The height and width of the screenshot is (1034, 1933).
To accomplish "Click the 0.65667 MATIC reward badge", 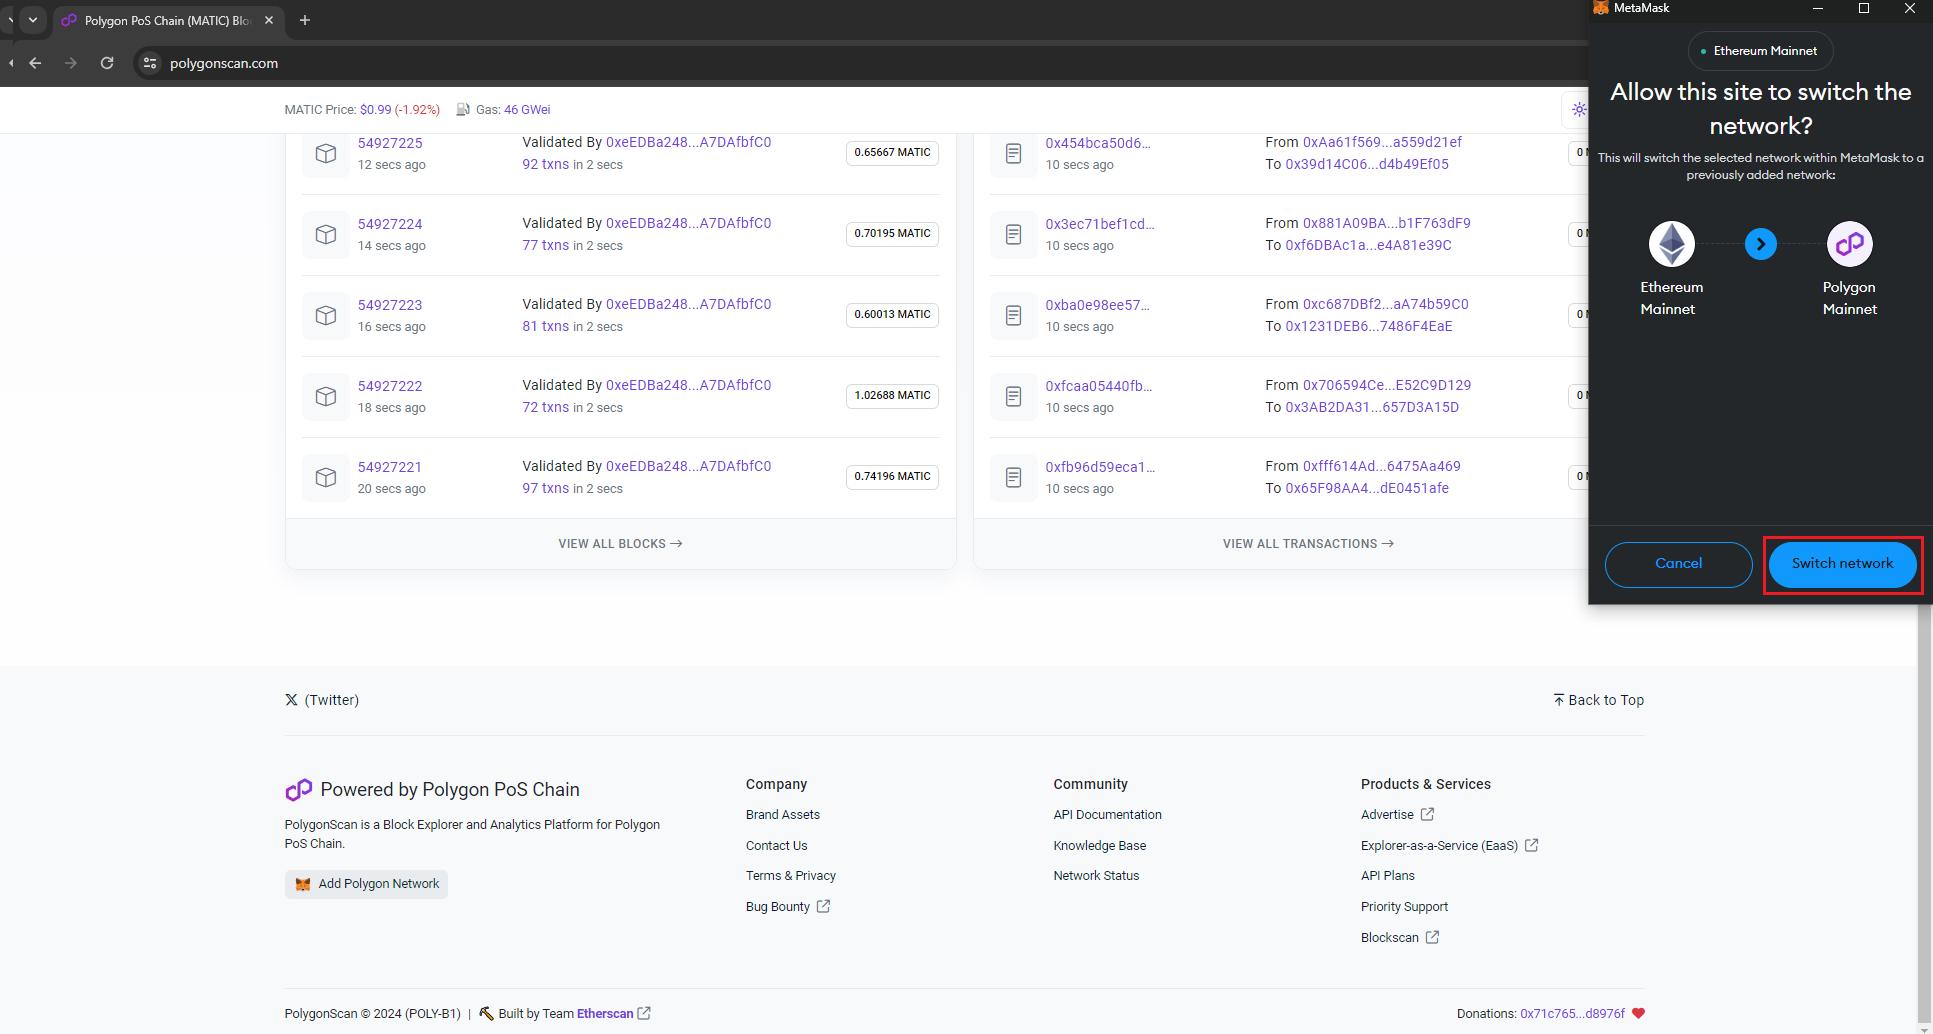I will [x=892, y=152].
